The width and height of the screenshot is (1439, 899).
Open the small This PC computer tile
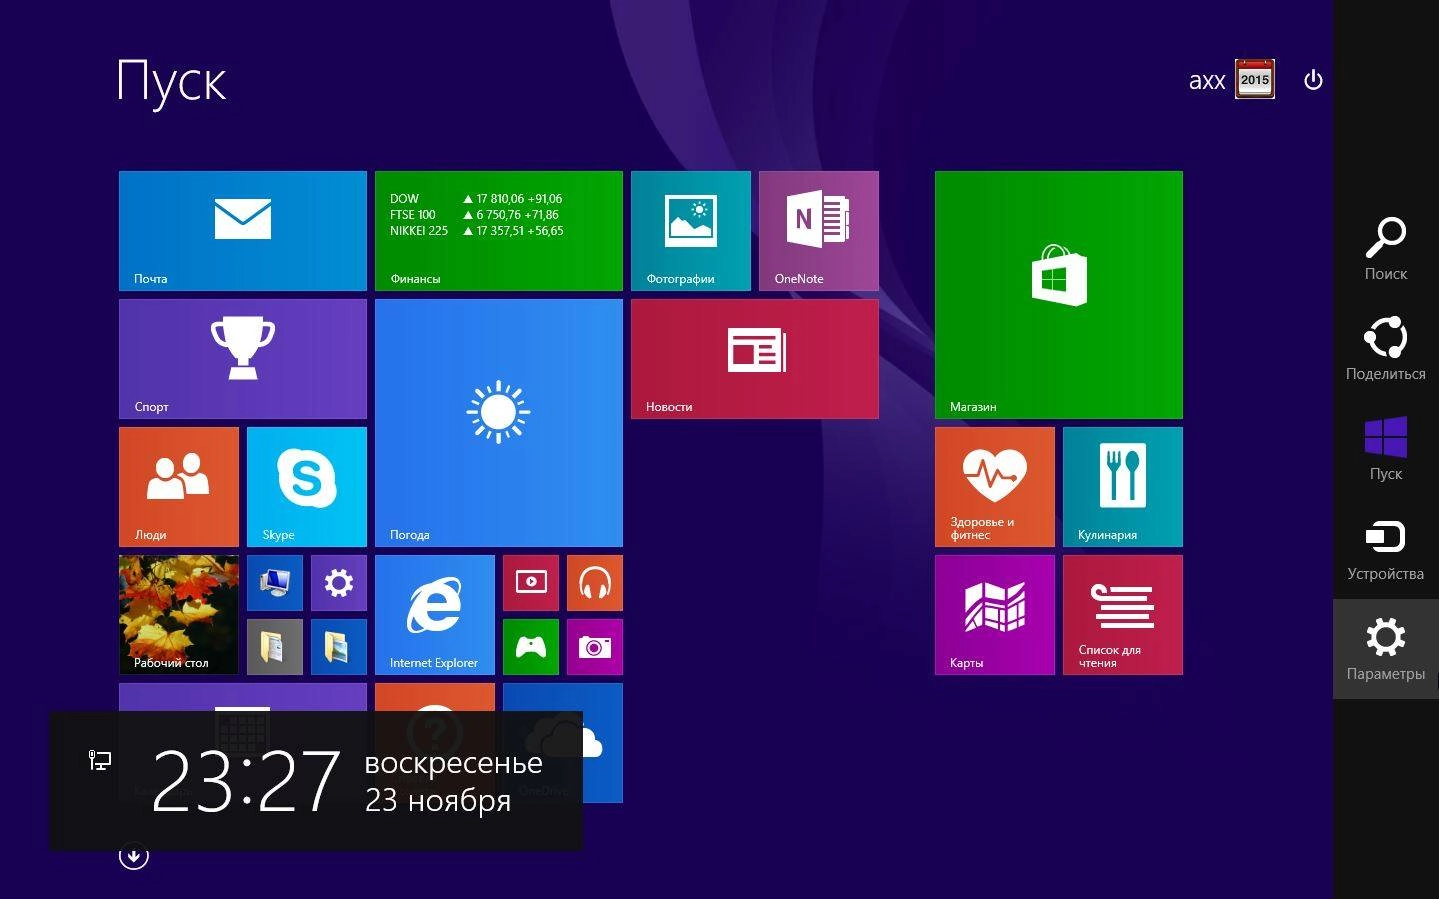(x=275, y=583)
